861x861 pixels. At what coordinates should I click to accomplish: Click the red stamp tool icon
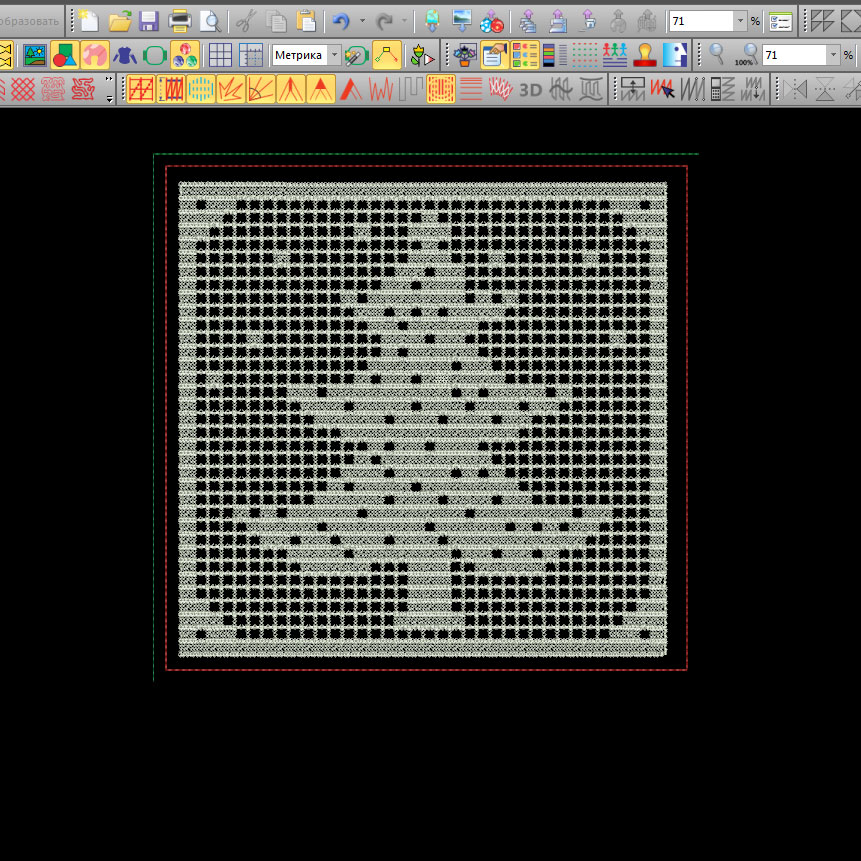[645, 55]
